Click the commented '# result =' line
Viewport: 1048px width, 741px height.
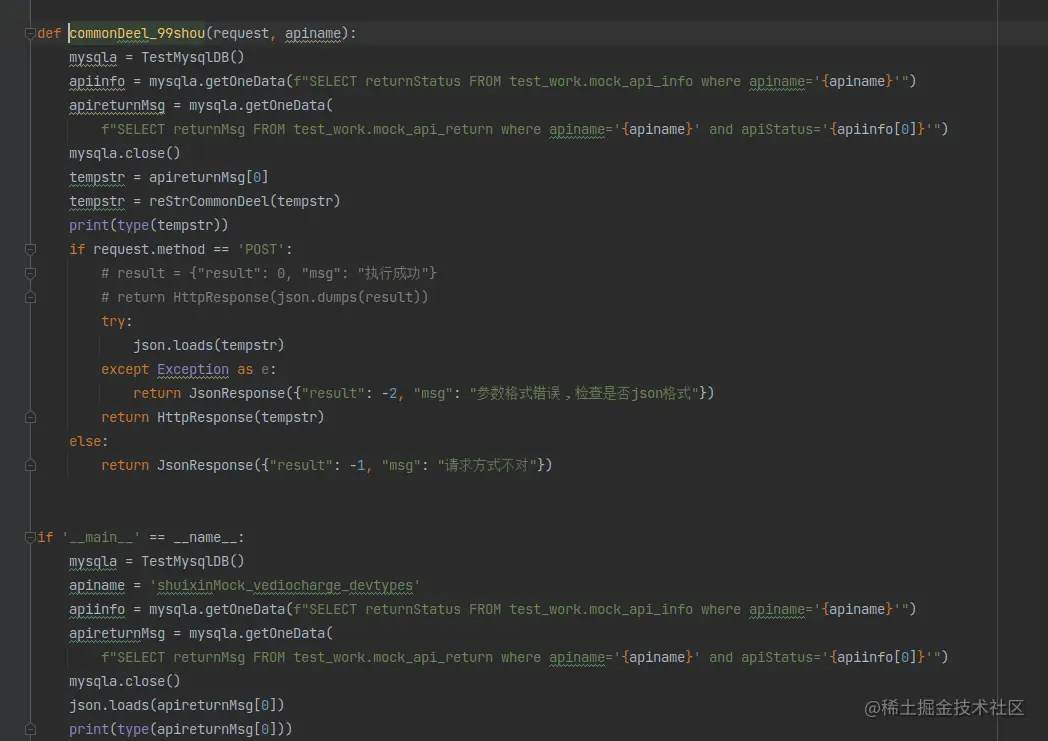269,273
